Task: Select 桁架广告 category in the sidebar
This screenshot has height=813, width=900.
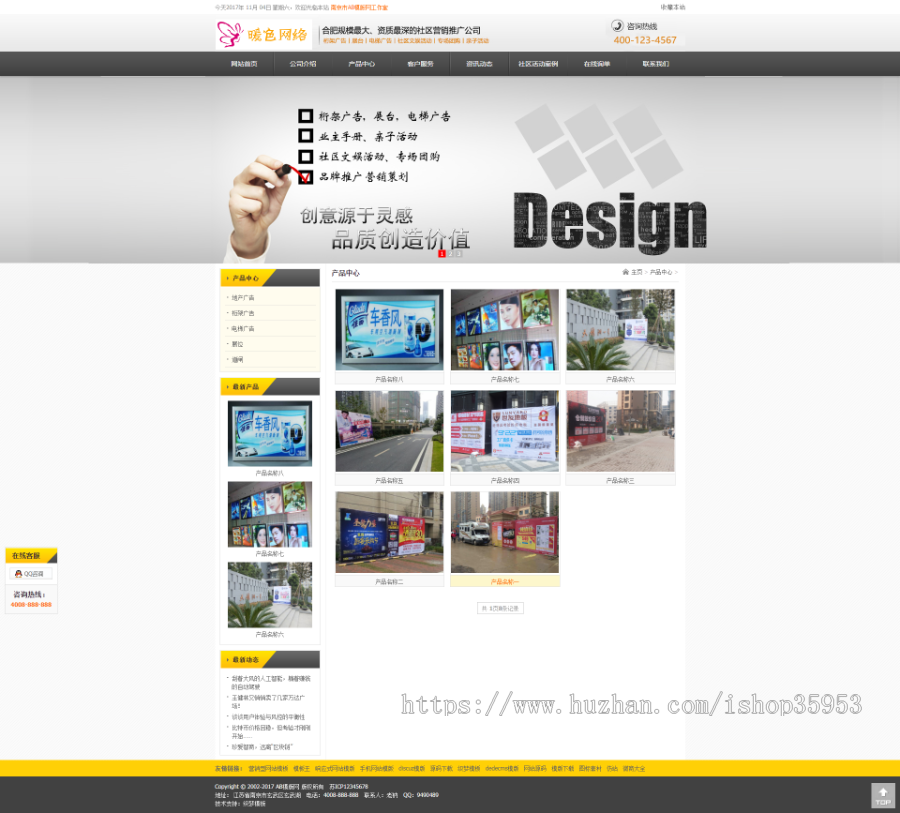Action: point(243,313)
